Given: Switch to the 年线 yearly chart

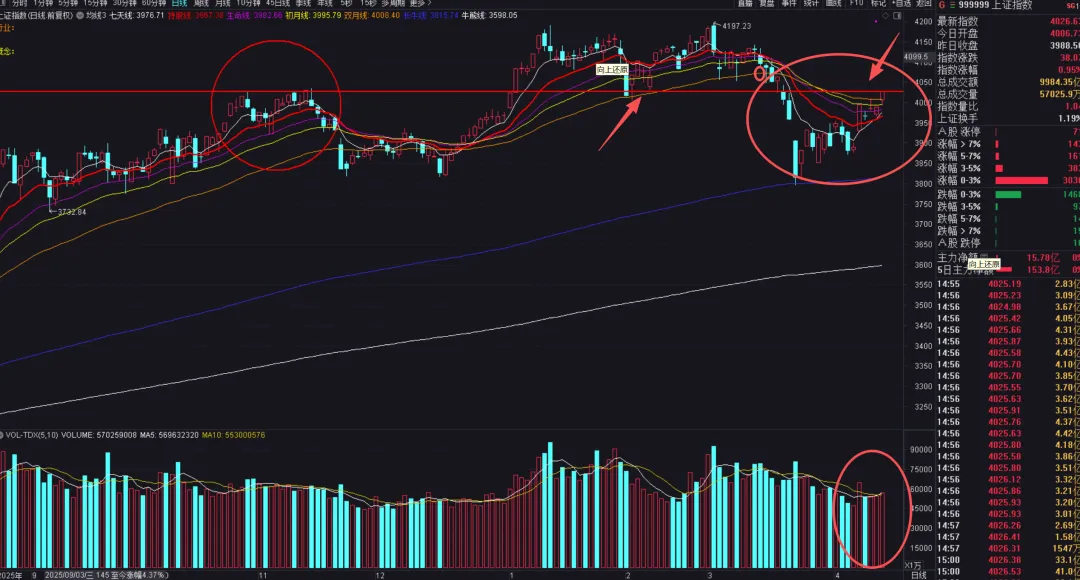Looking at the screenshot, I should coord(325,3).
